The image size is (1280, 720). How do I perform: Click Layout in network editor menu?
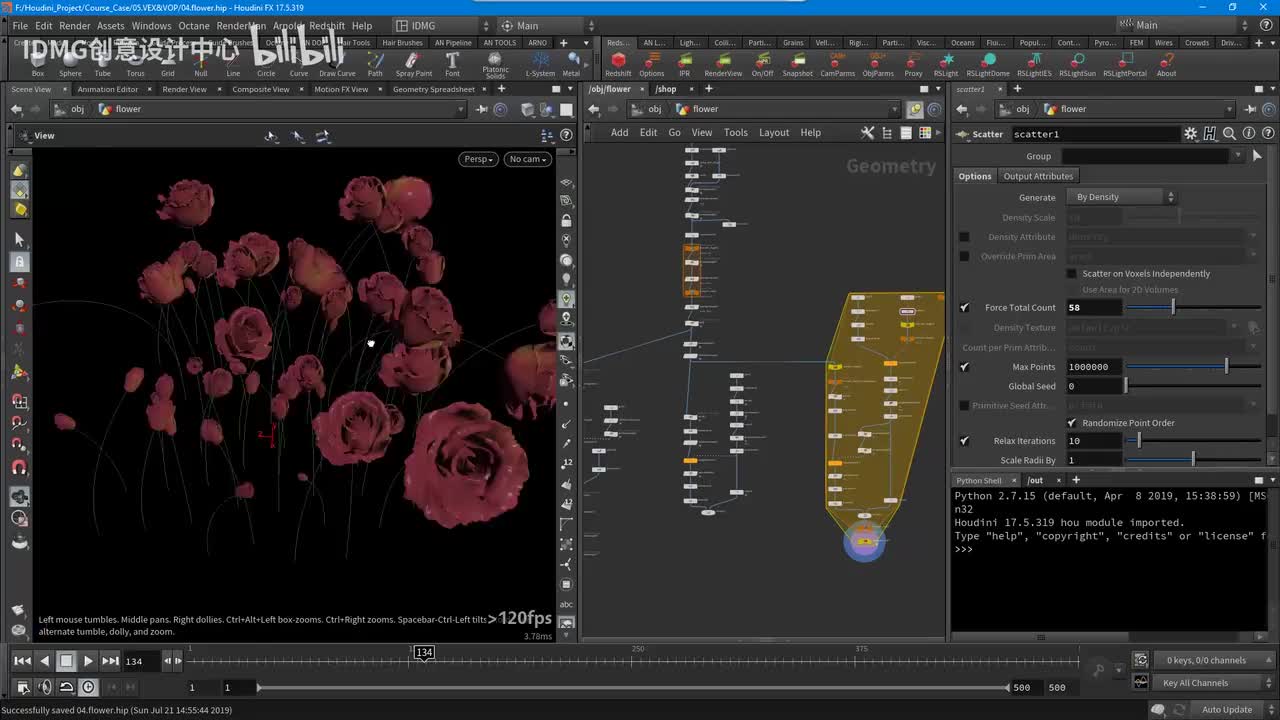(x=774, y=133)
